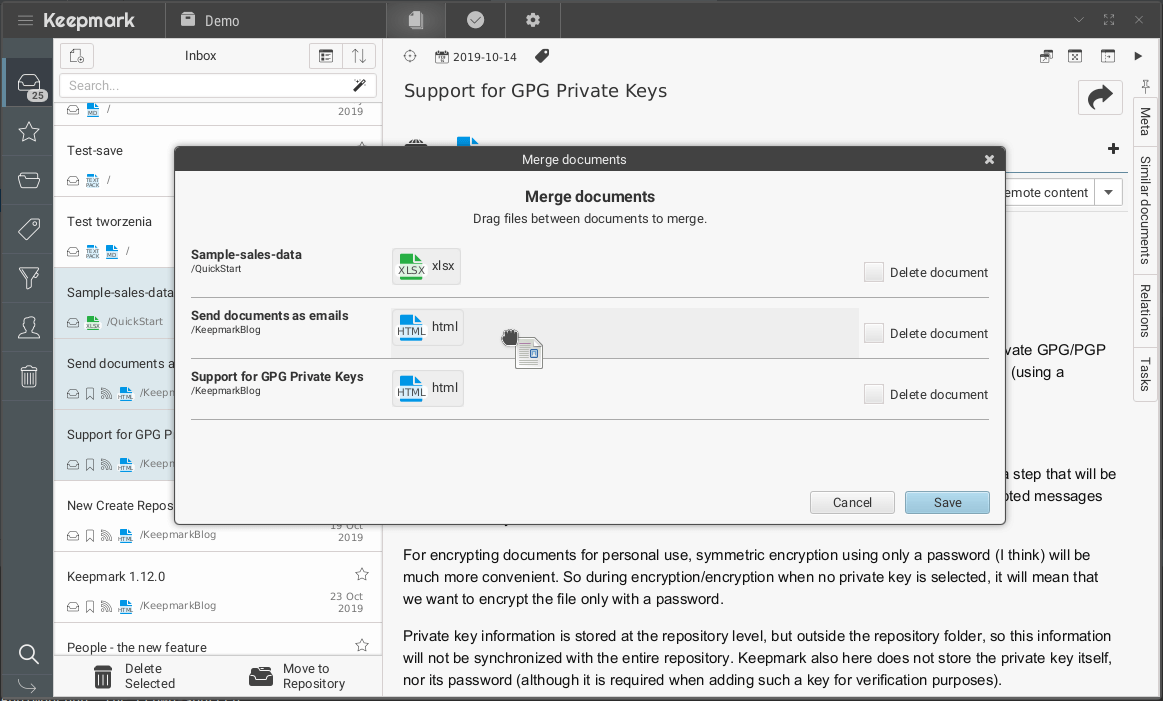
Task: Click the share arrow button
Action: 1100,97
